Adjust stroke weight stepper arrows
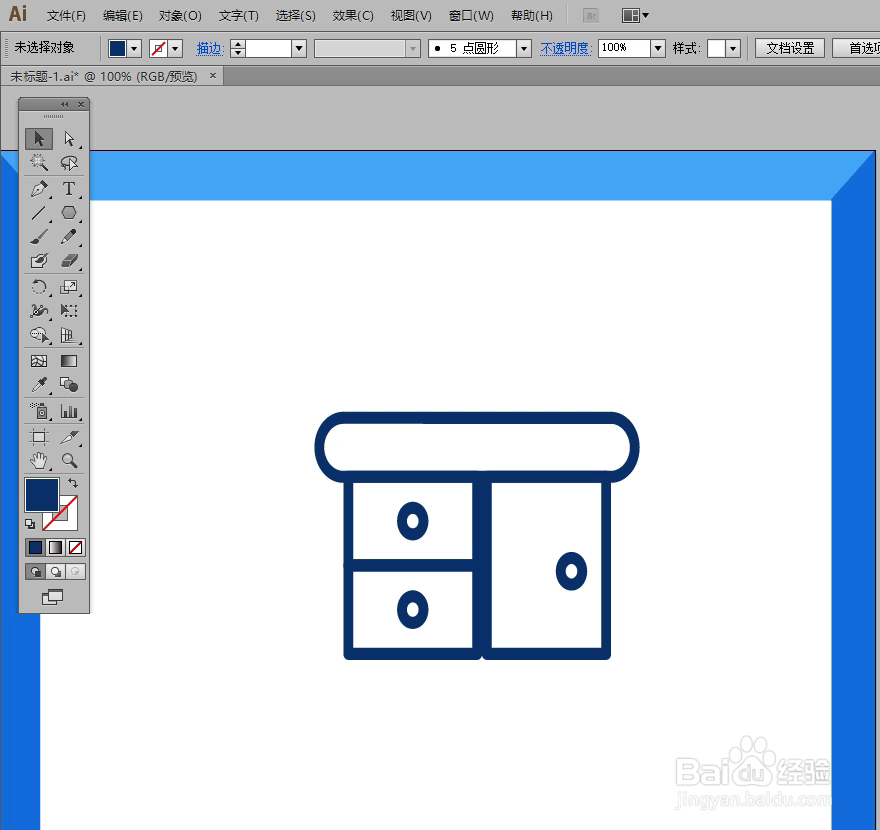 tap(238, 49)
